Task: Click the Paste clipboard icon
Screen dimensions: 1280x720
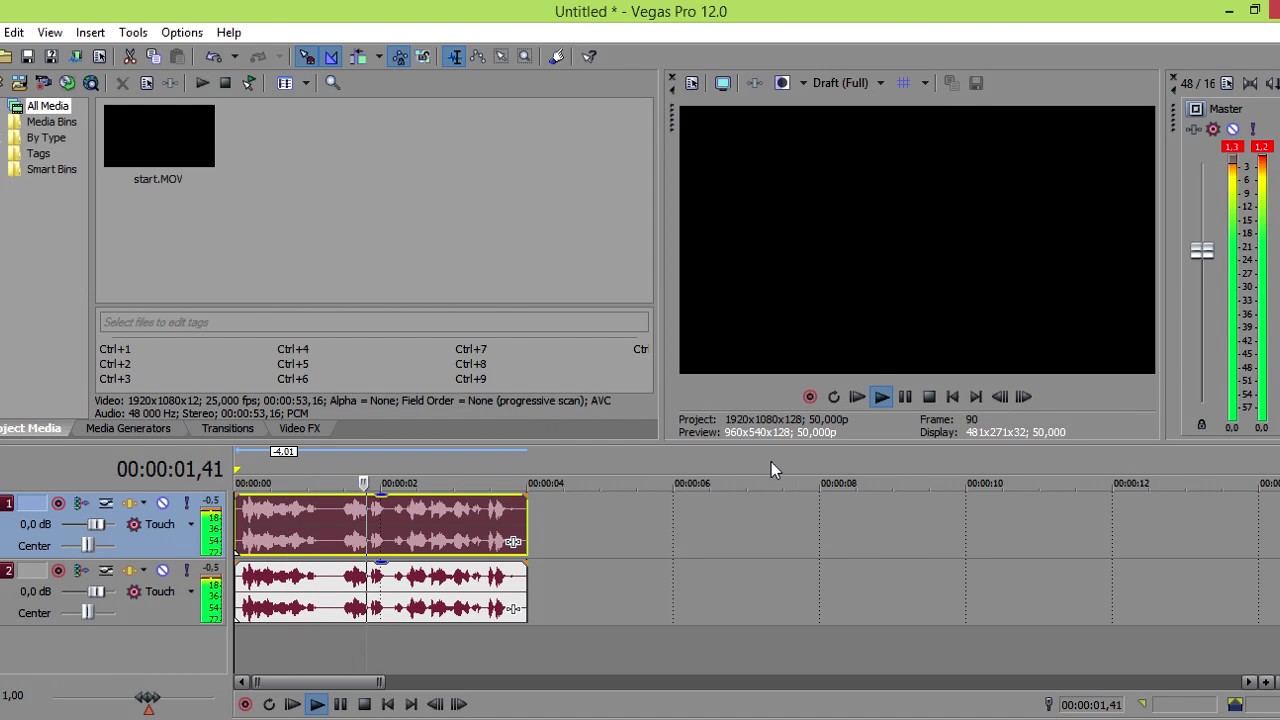Action: [x=177, y=57]
